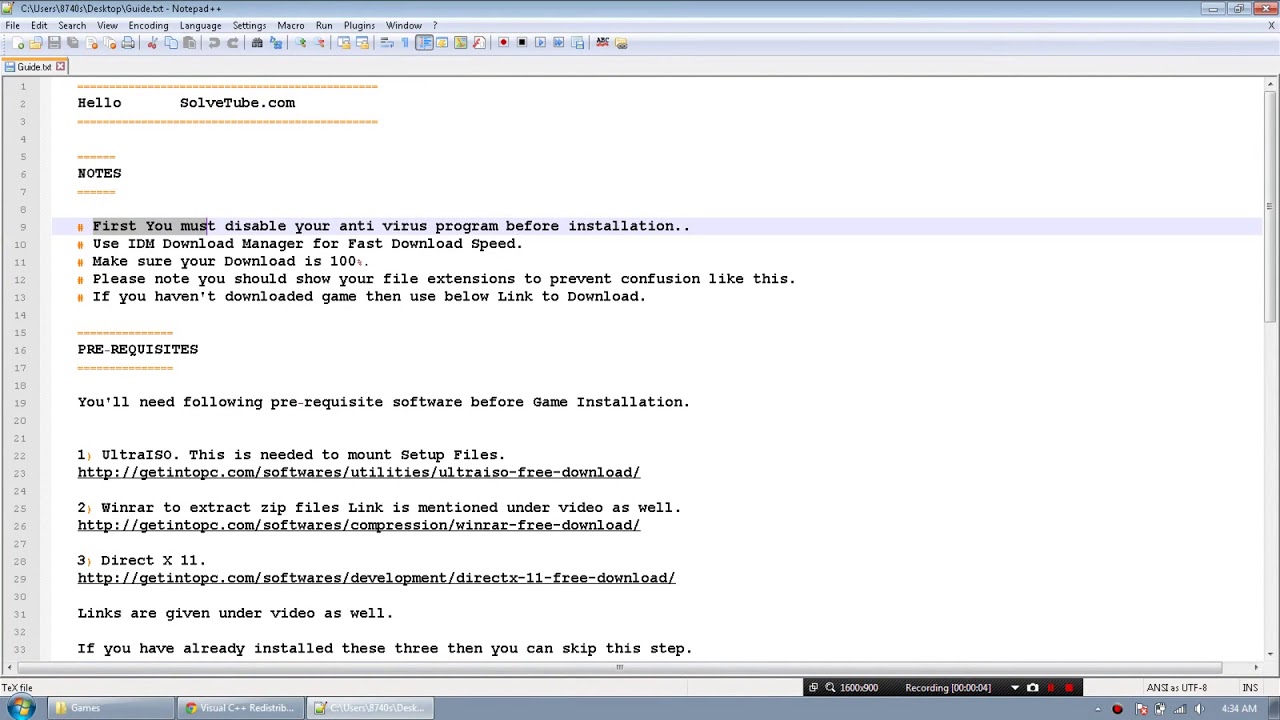1280x720 pixels.
Task: Toggle Show All Characters pilcrow button
Action: [x=405, y=43]
